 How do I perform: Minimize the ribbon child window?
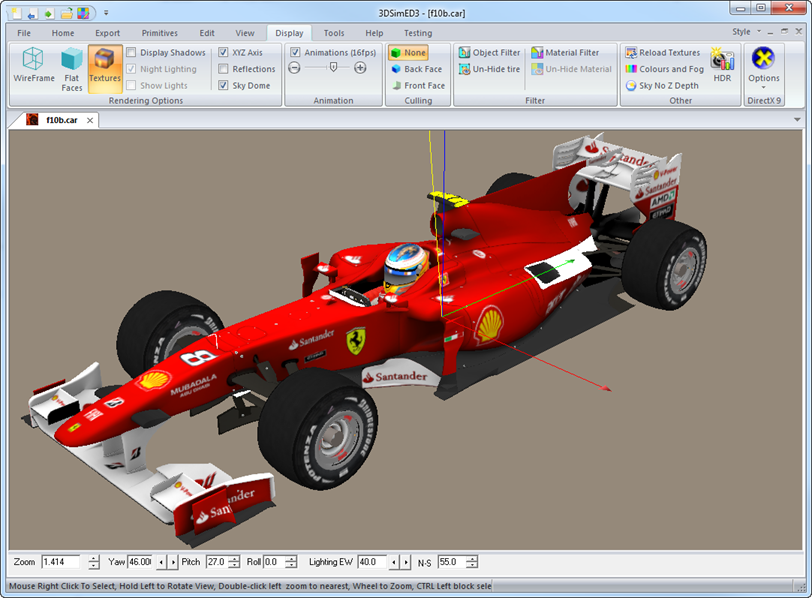pos(771,32)
